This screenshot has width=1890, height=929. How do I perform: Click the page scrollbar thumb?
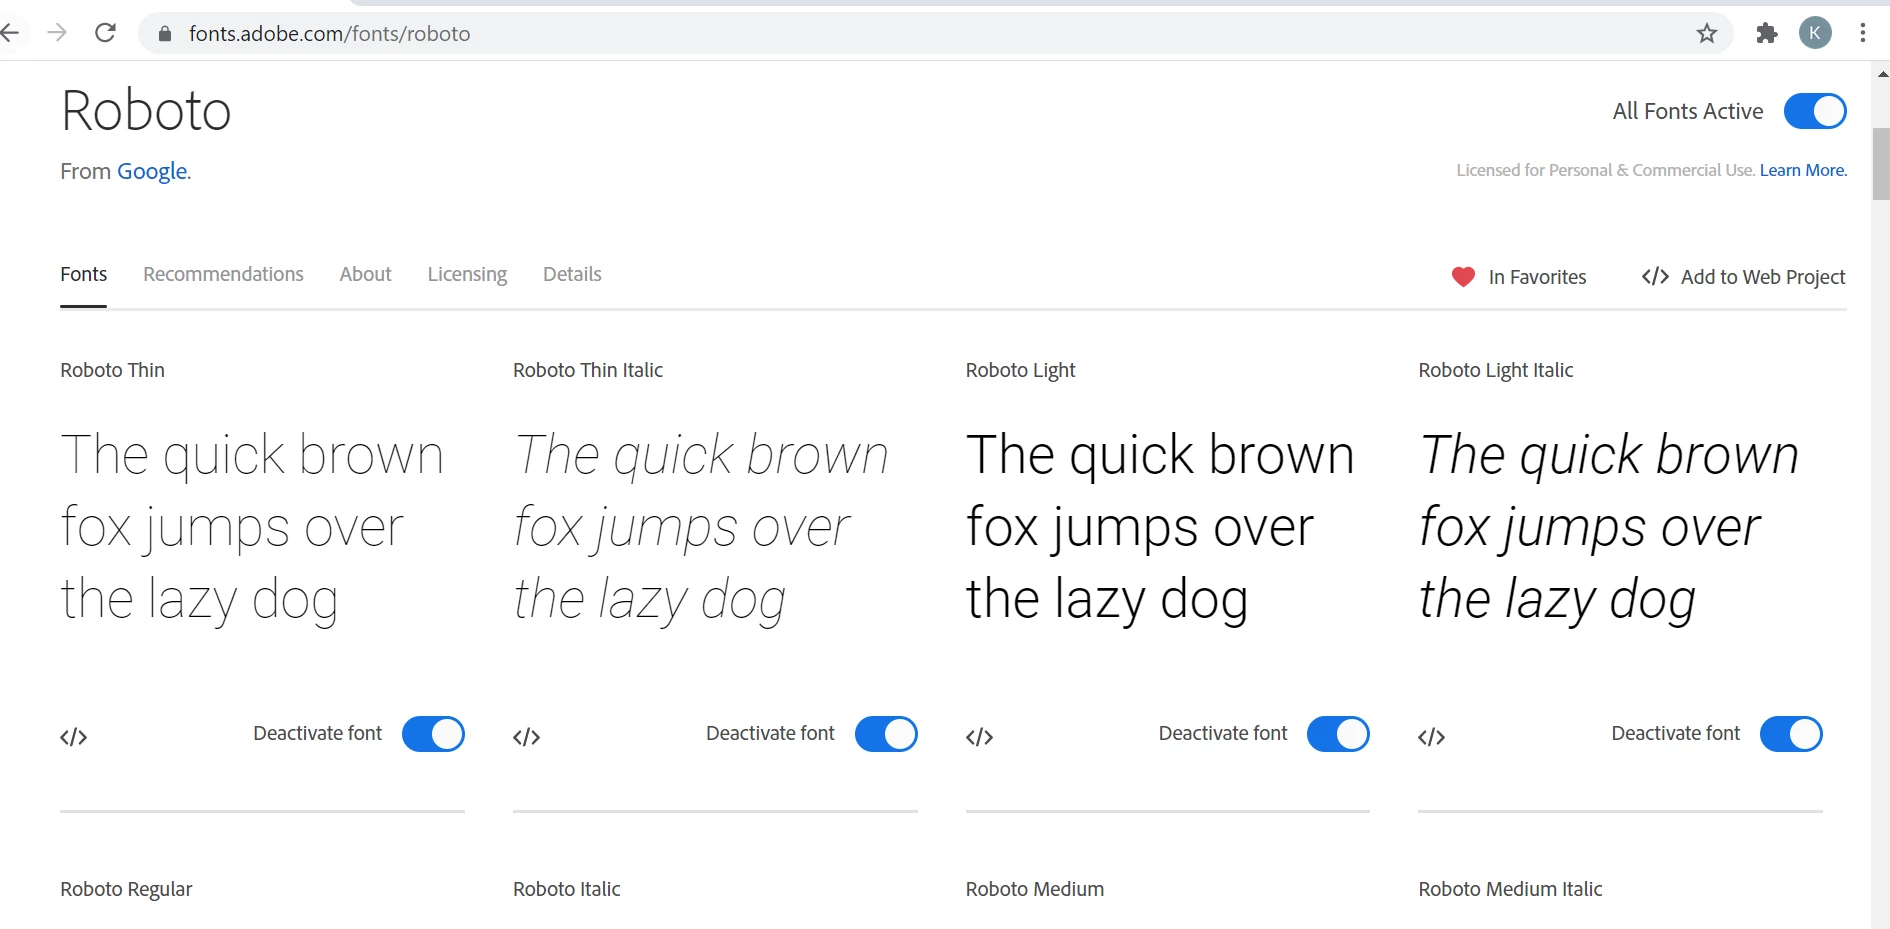click(x=1881, y=164)
